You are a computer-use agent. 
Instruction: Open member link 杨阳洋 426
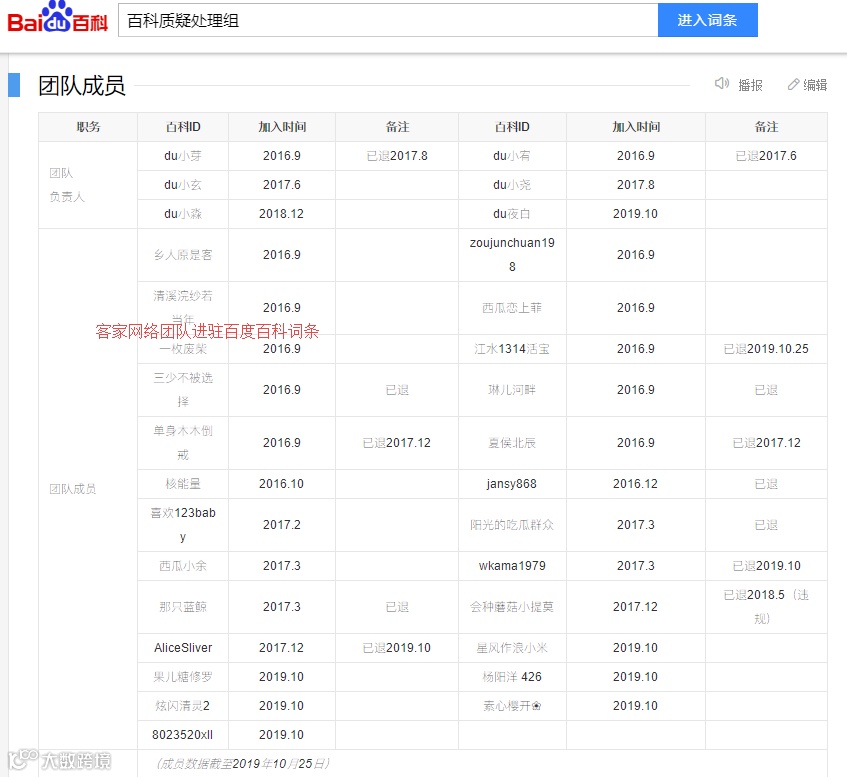coord(512,677)
